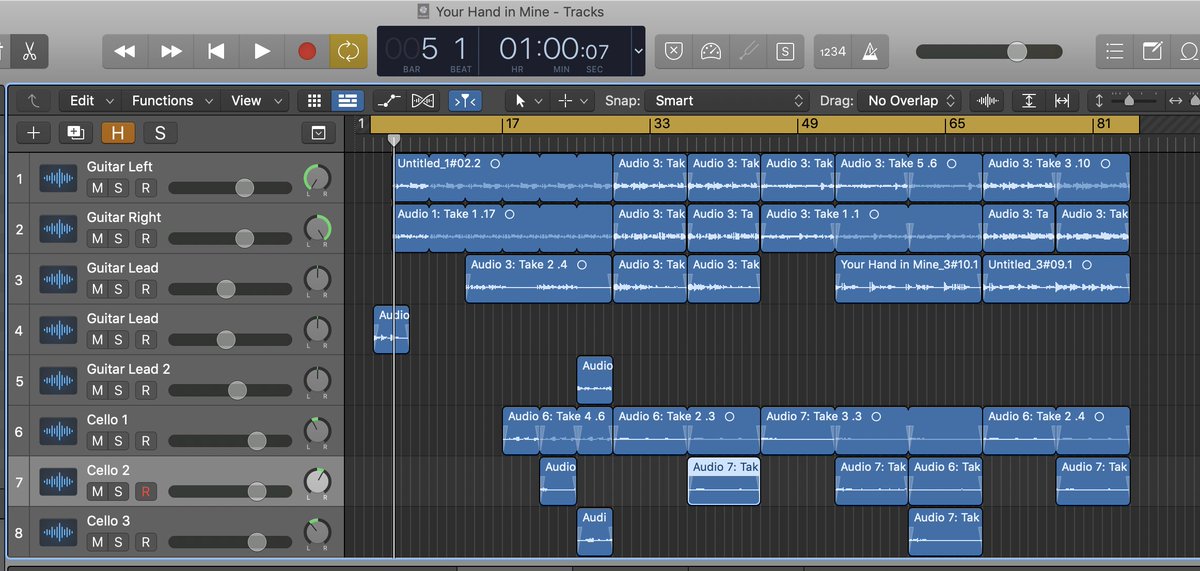Click the red record button
This screenshot has width=1200, height=571.
click(307, 51)
